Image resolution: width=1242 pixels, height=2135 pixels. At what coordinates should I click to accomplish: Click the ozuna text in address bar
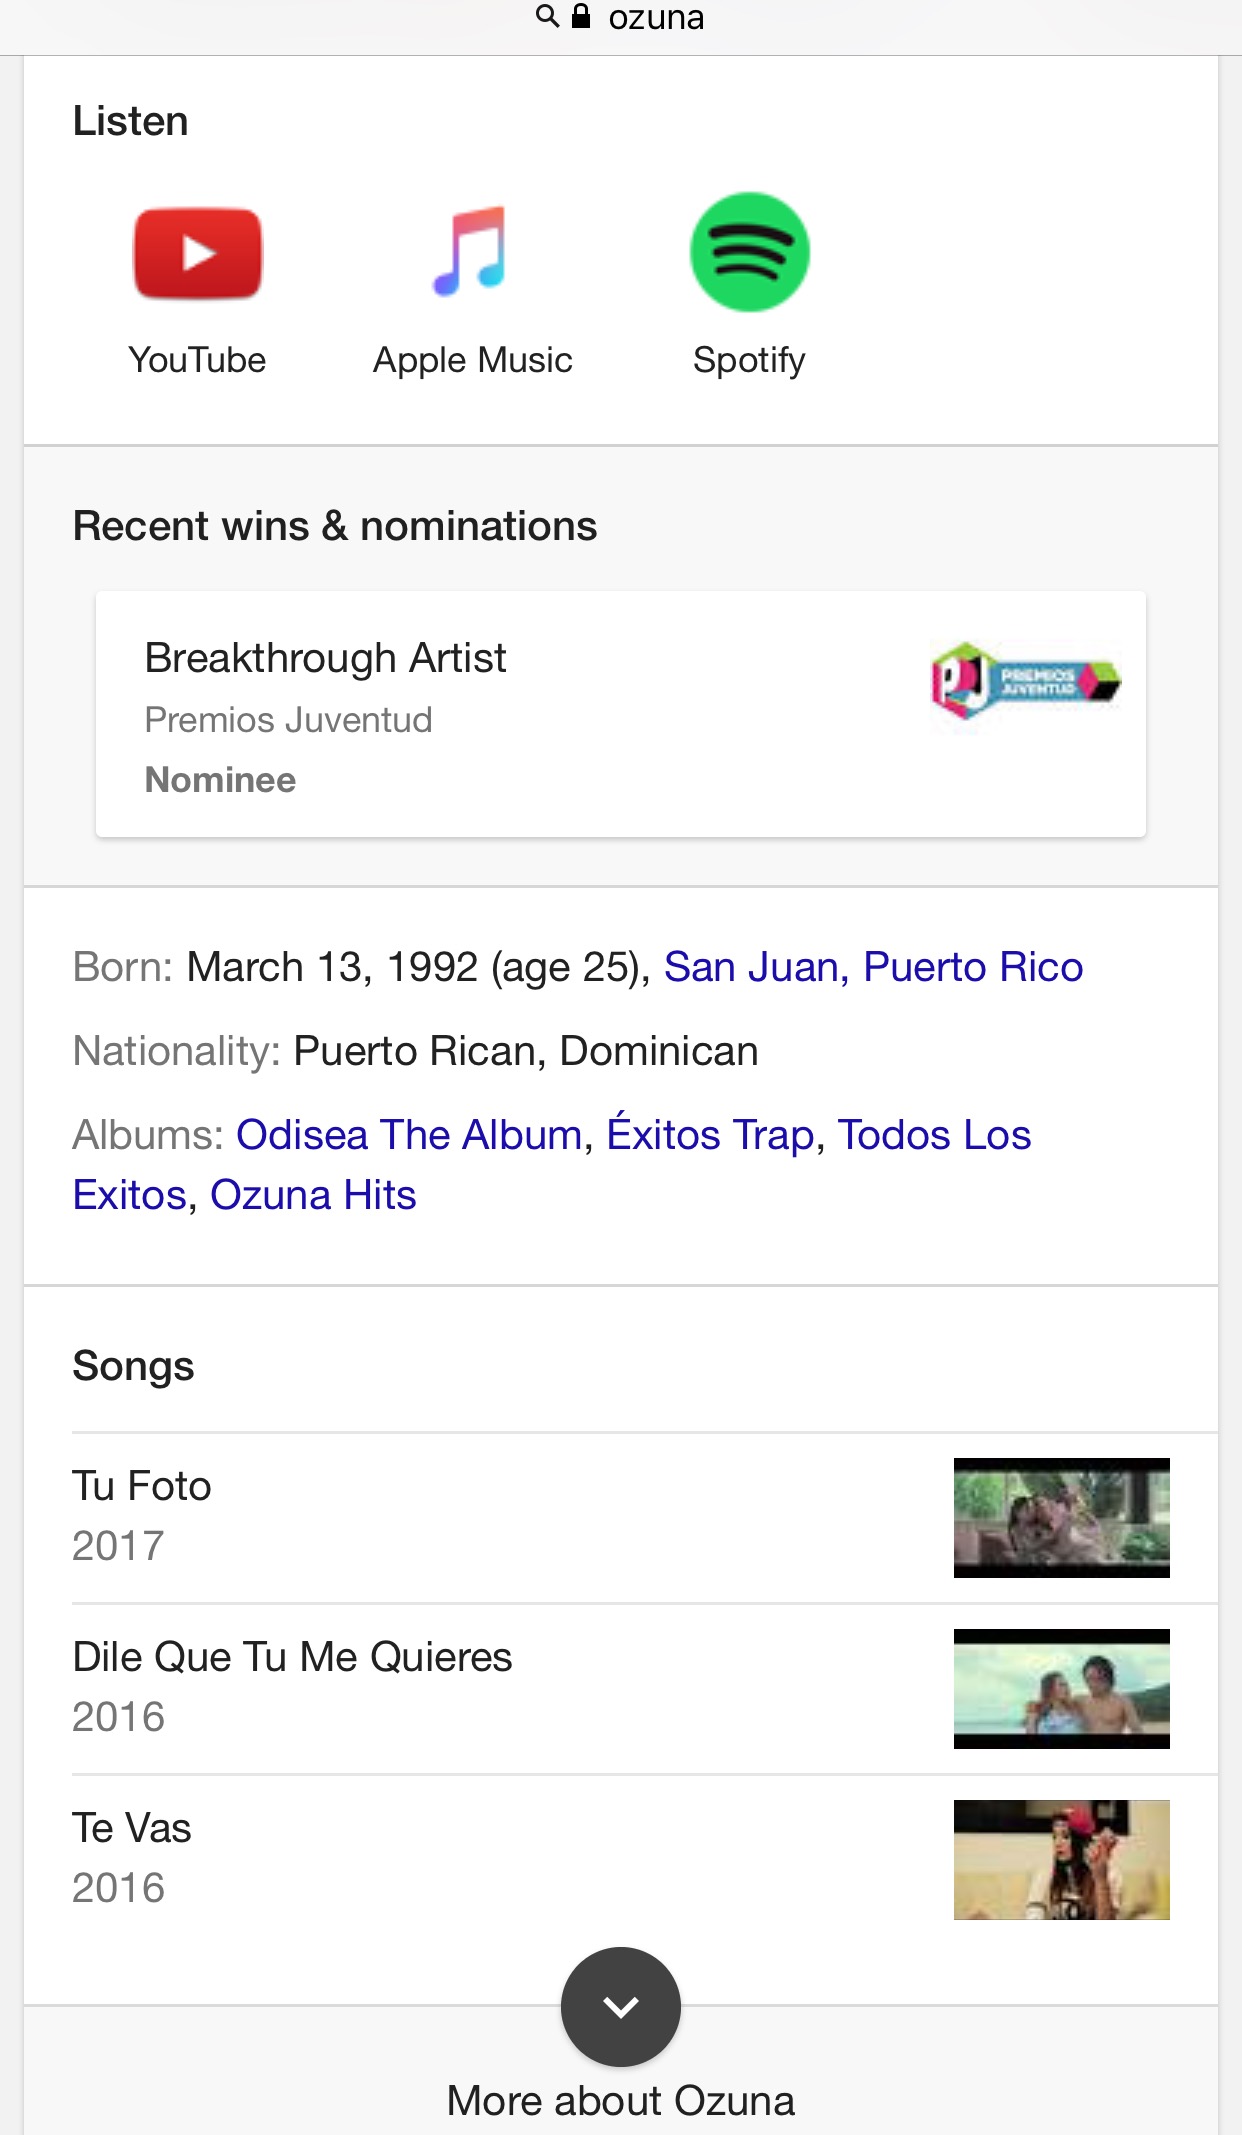tap(656, 17)
